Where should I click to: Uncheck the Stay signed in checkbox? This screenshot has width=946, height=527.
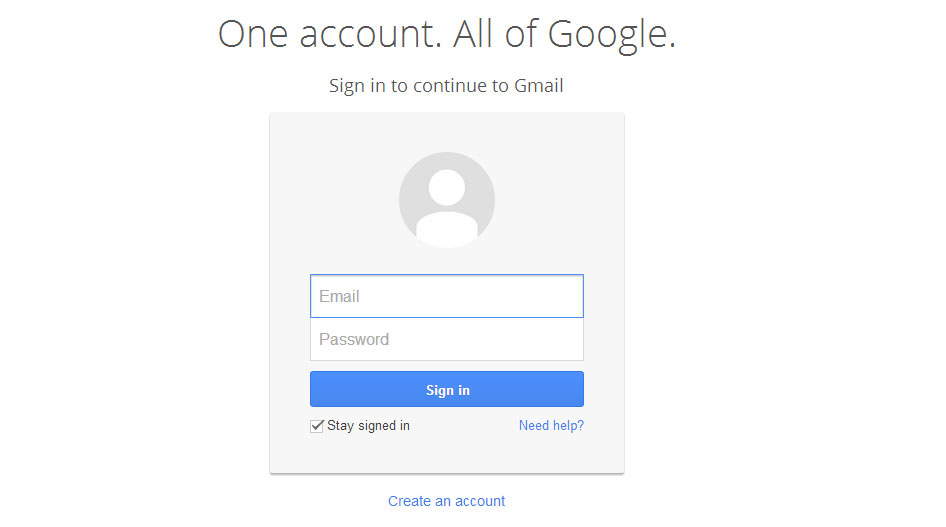coord(317,426)
